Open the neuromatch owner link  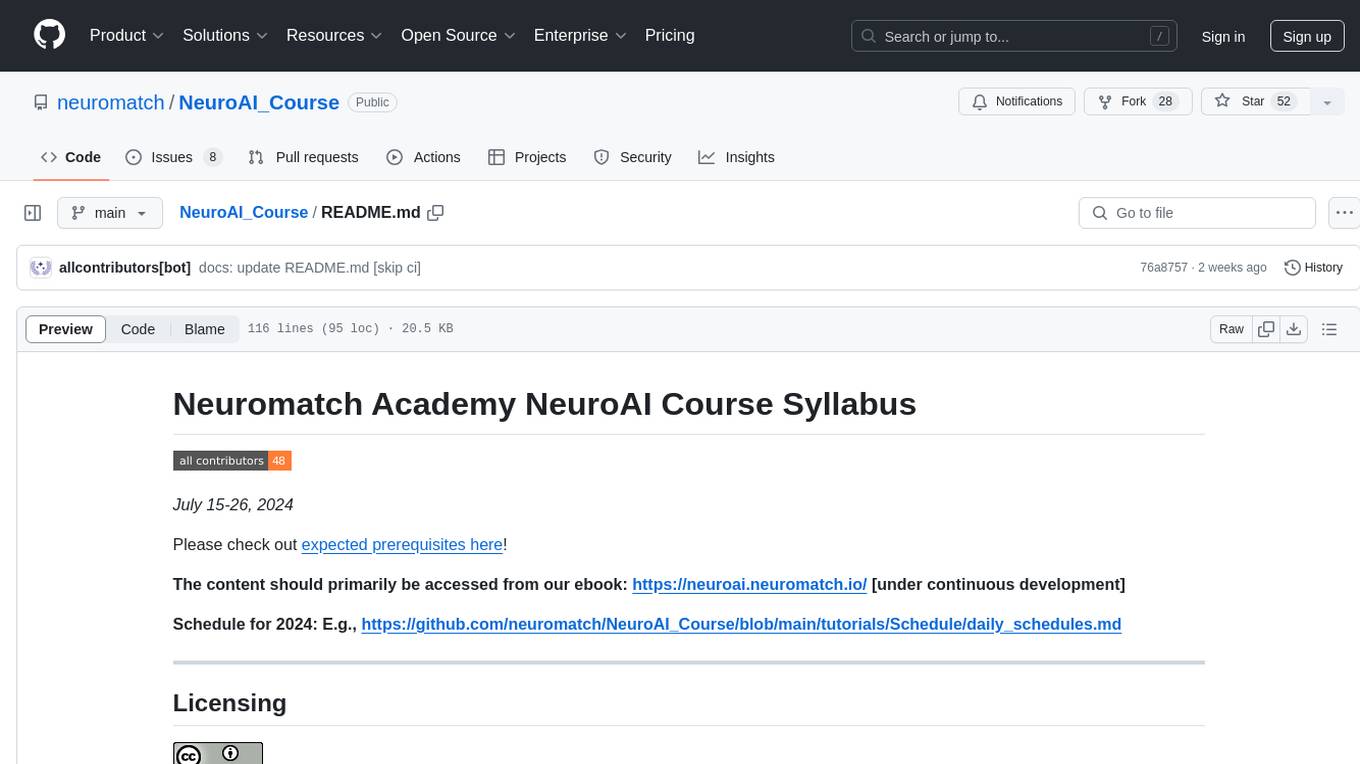(111, 102)
